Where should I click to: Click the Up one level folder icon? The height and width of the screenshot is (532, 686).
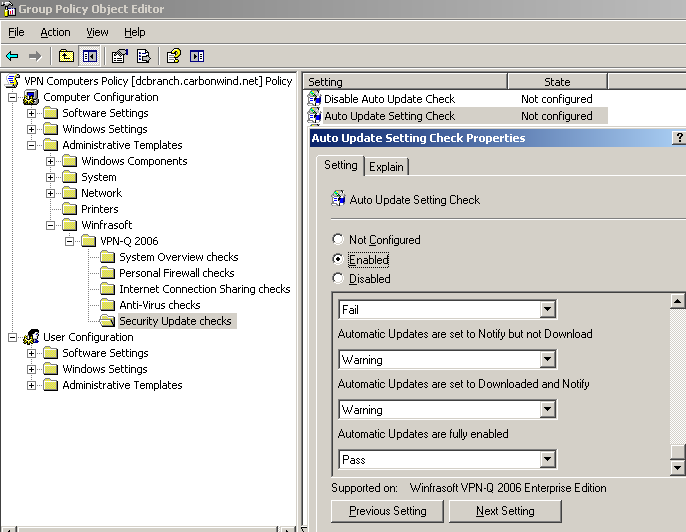[x=66, y=56]
